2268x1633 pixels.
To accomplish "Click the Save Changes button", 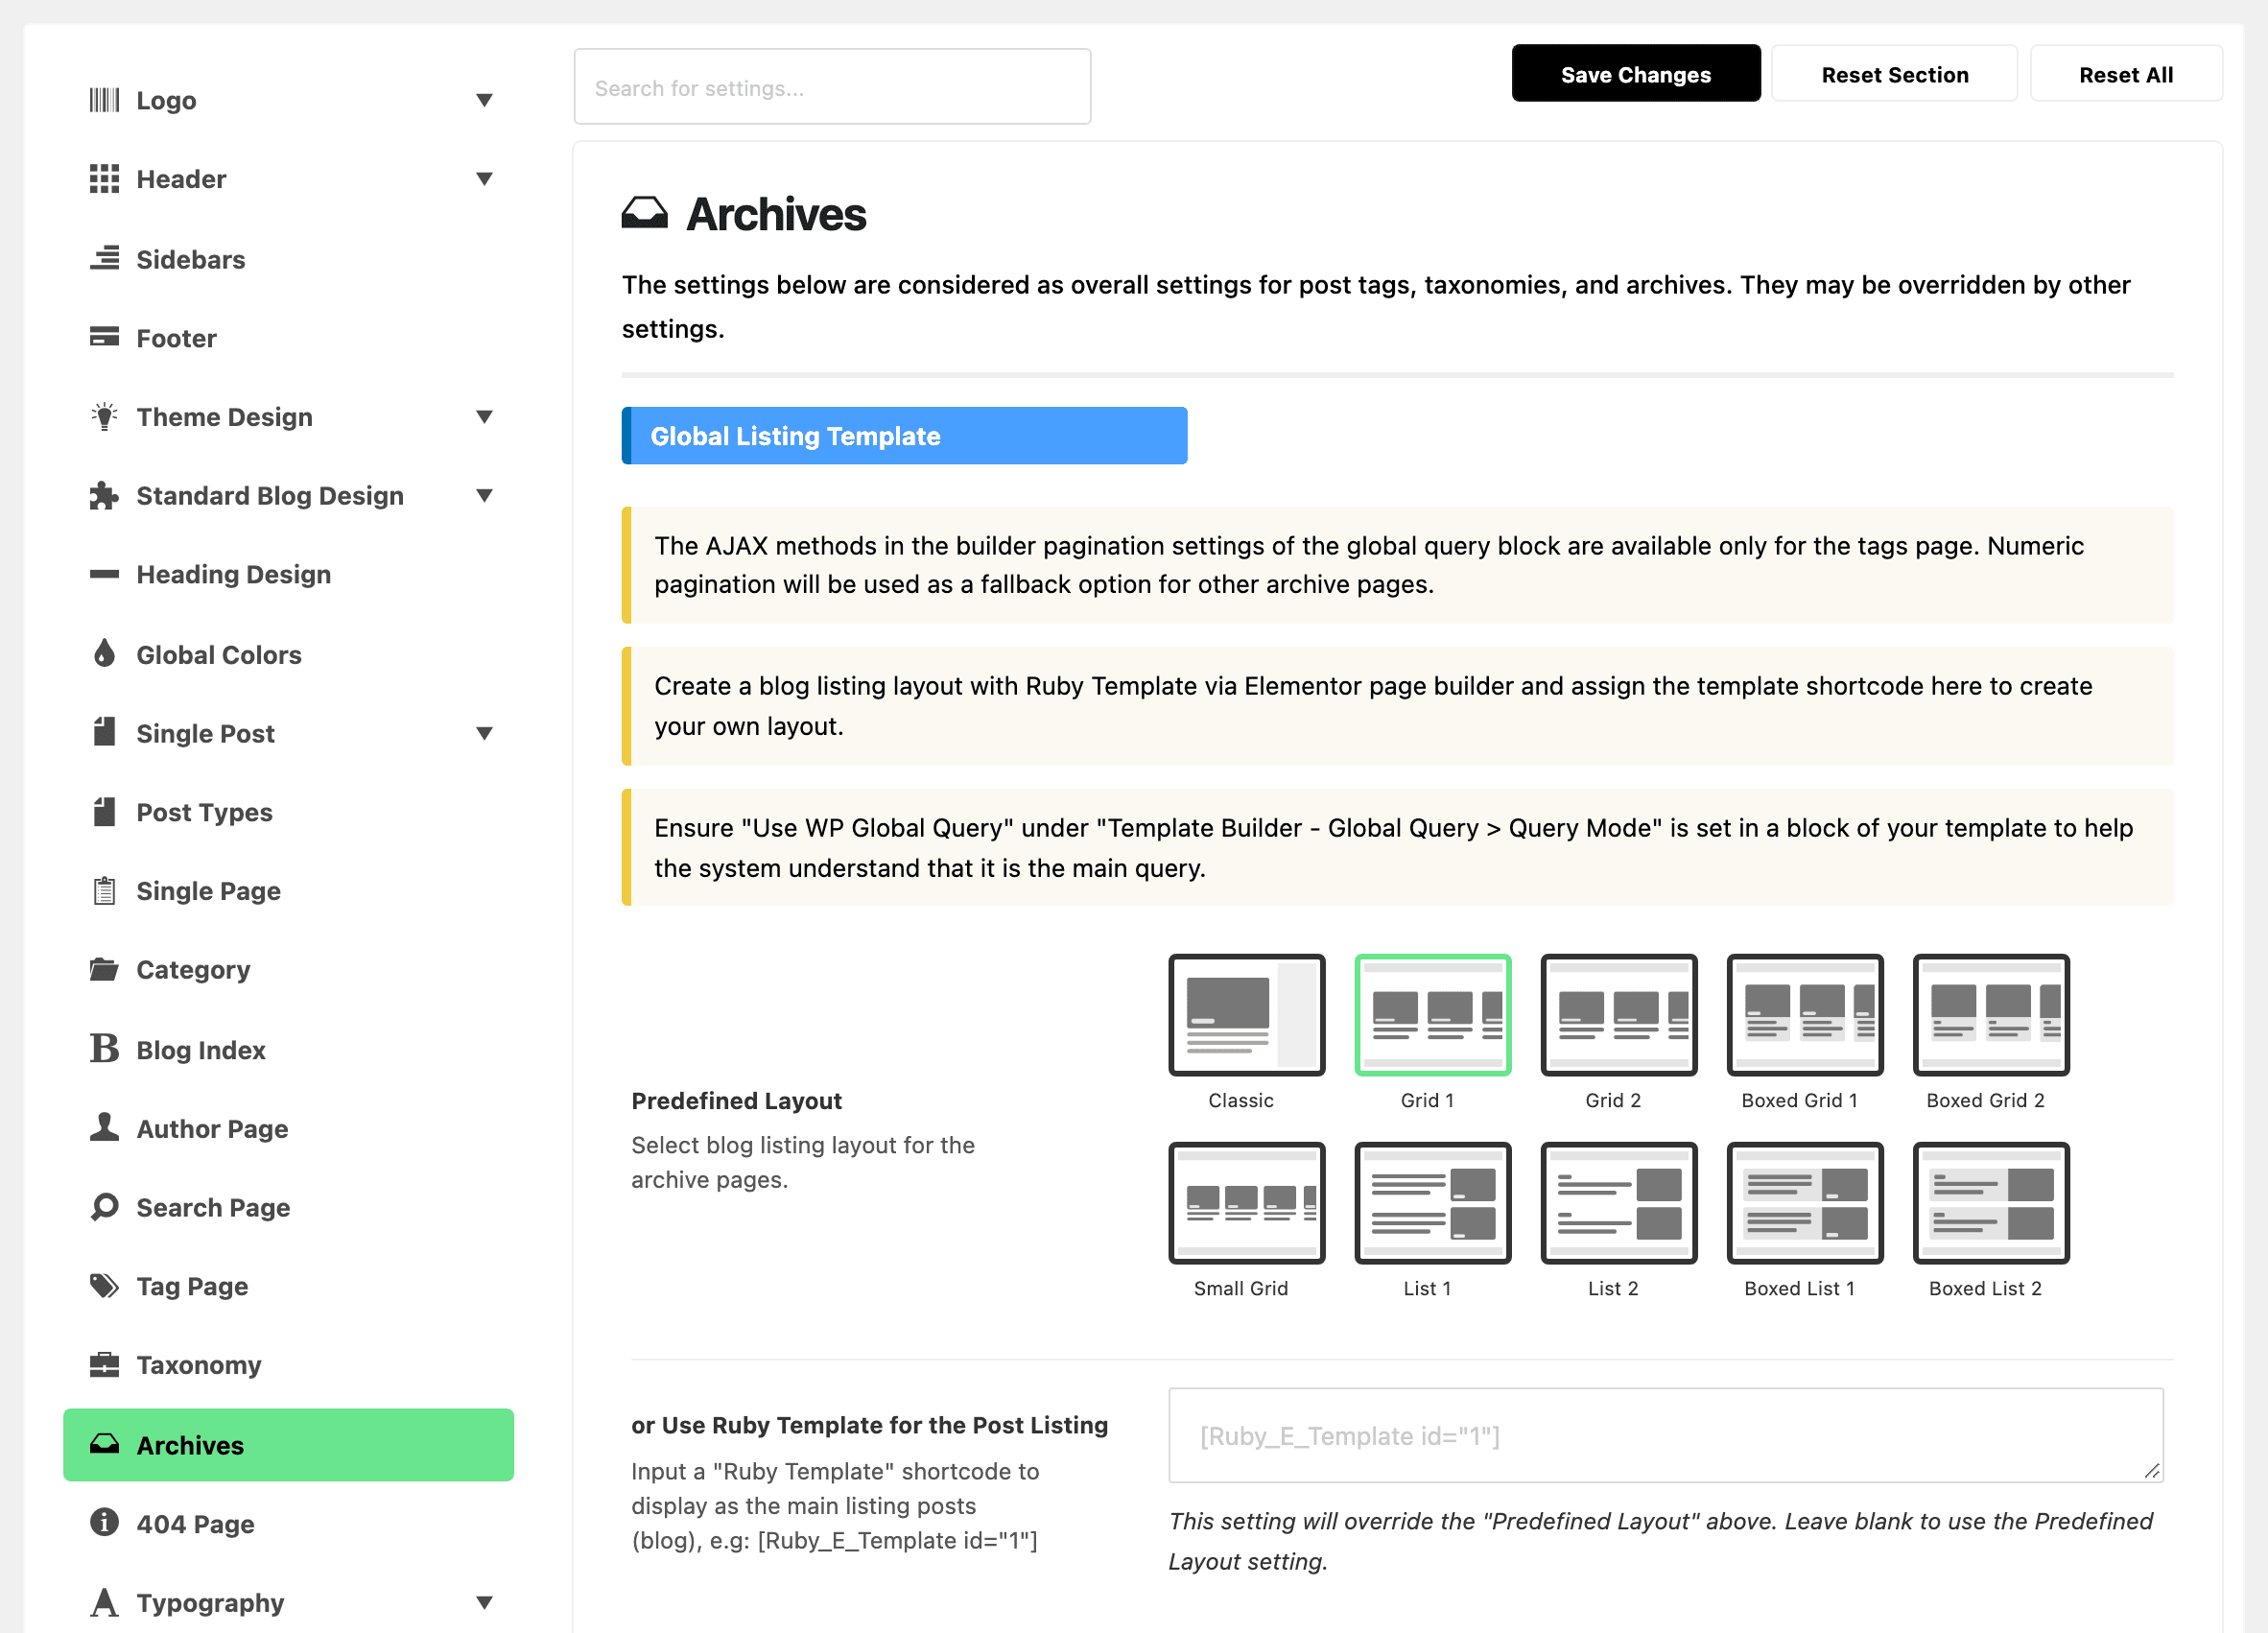I will 1635,74.
